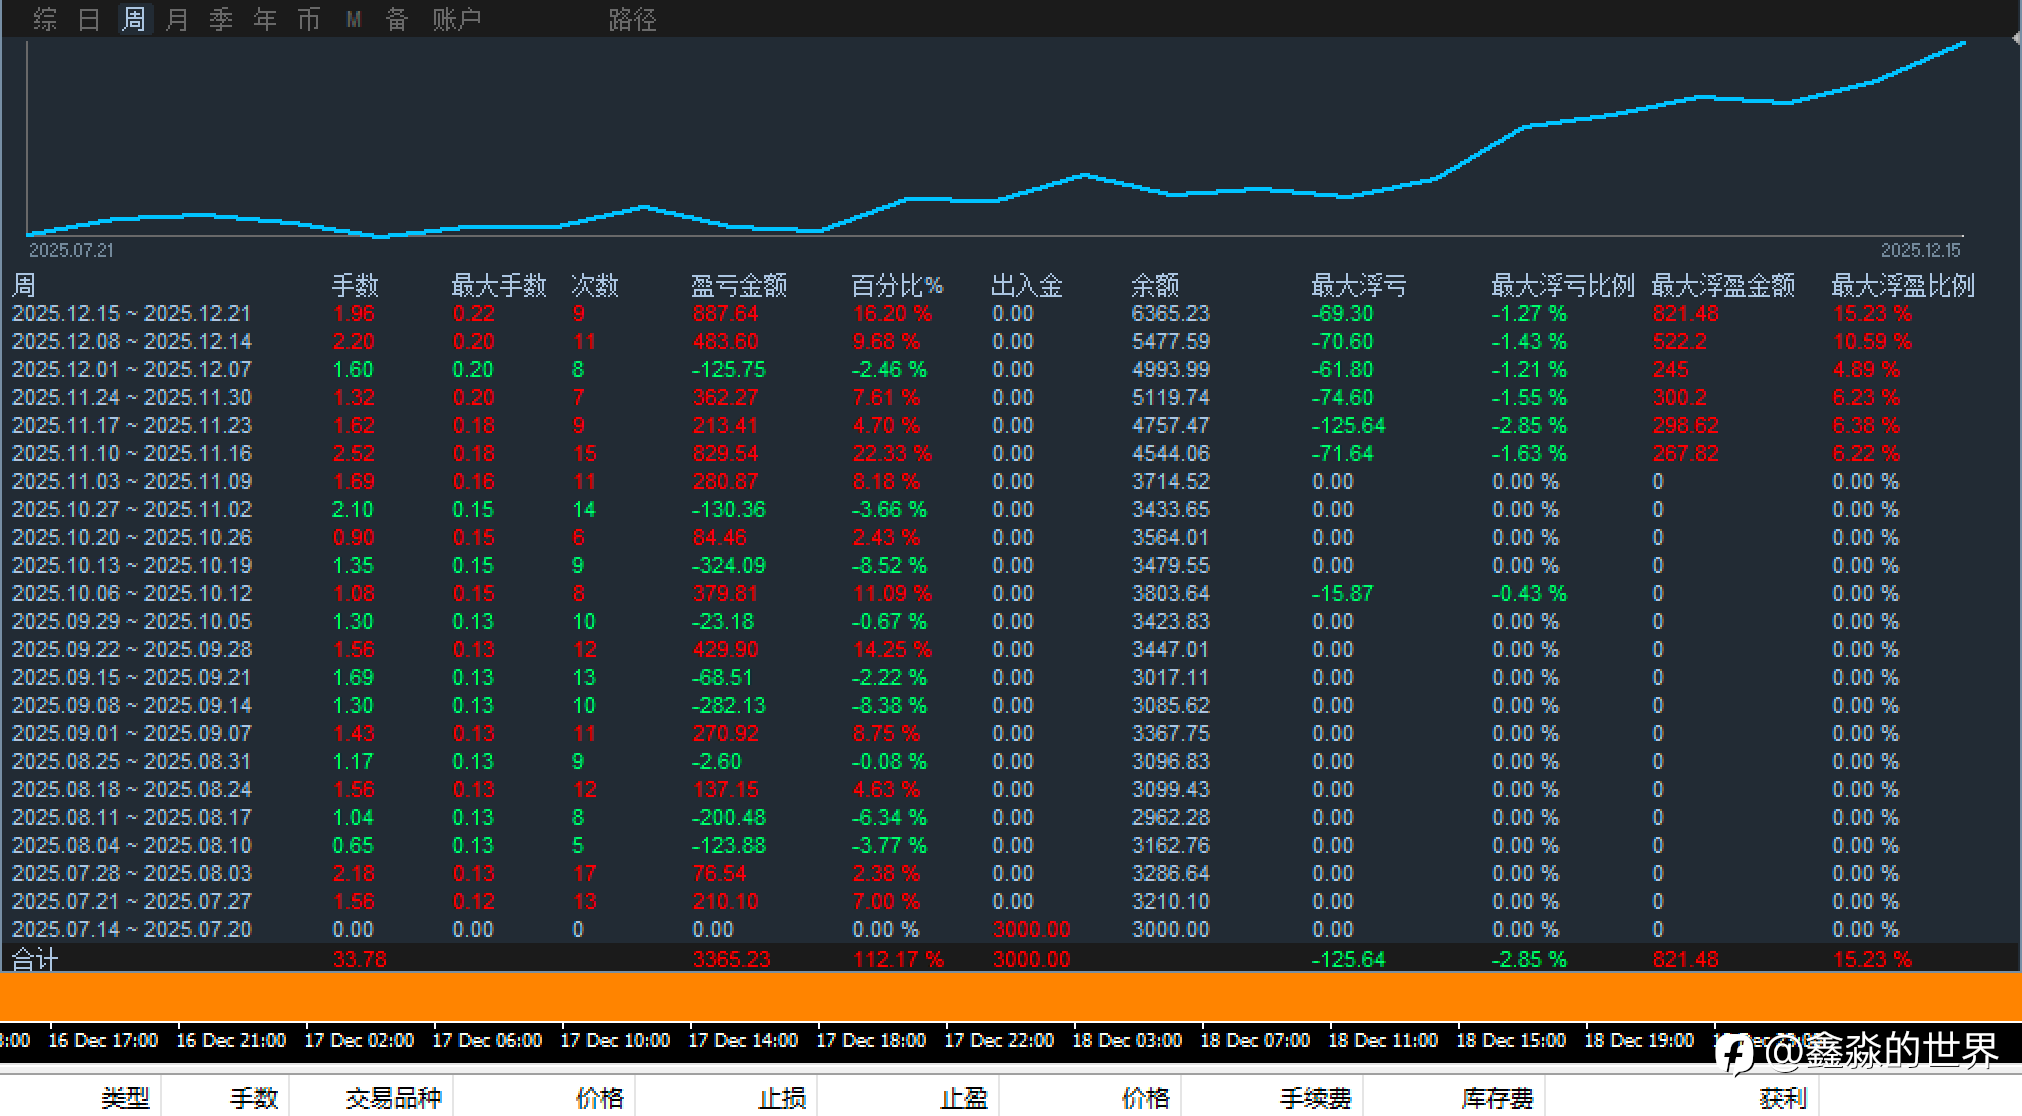Screen dimensions: 2022x1116
Task: Click the 路径 path button
Action: tap(632, 19)
